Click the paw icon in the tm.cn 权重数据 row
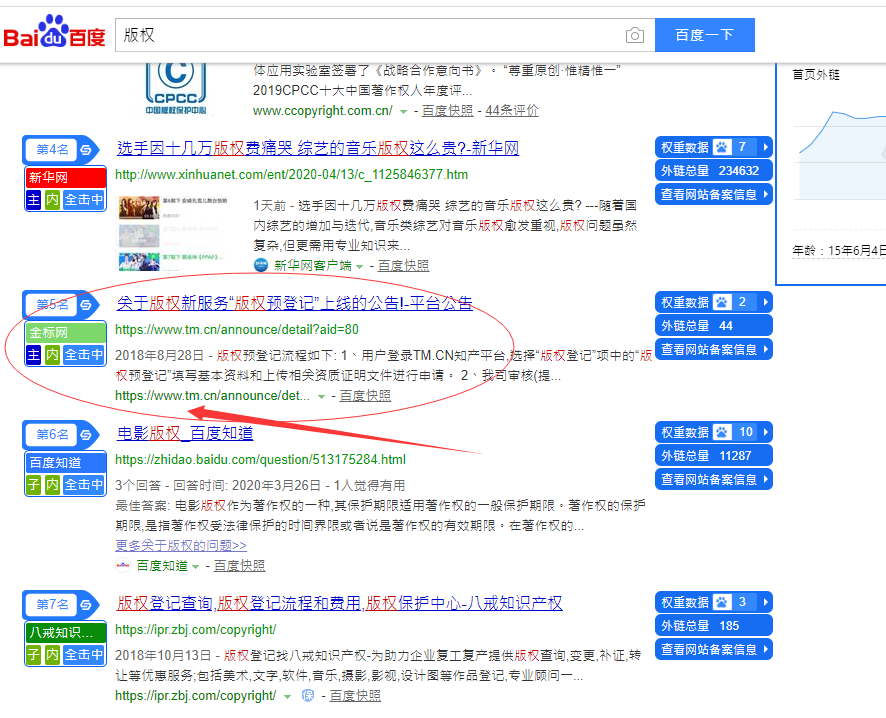Image resolution: width=886 pixels, height=718 pixels. pyautogui.click(x=722, y=302)
